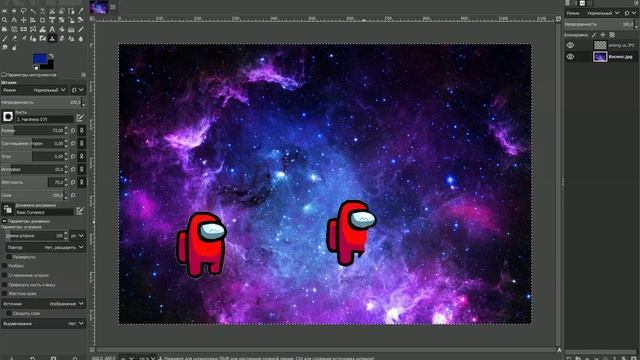
Task: Enable the Сглаженные штрихи checkbox
Action: pos(4,275)
